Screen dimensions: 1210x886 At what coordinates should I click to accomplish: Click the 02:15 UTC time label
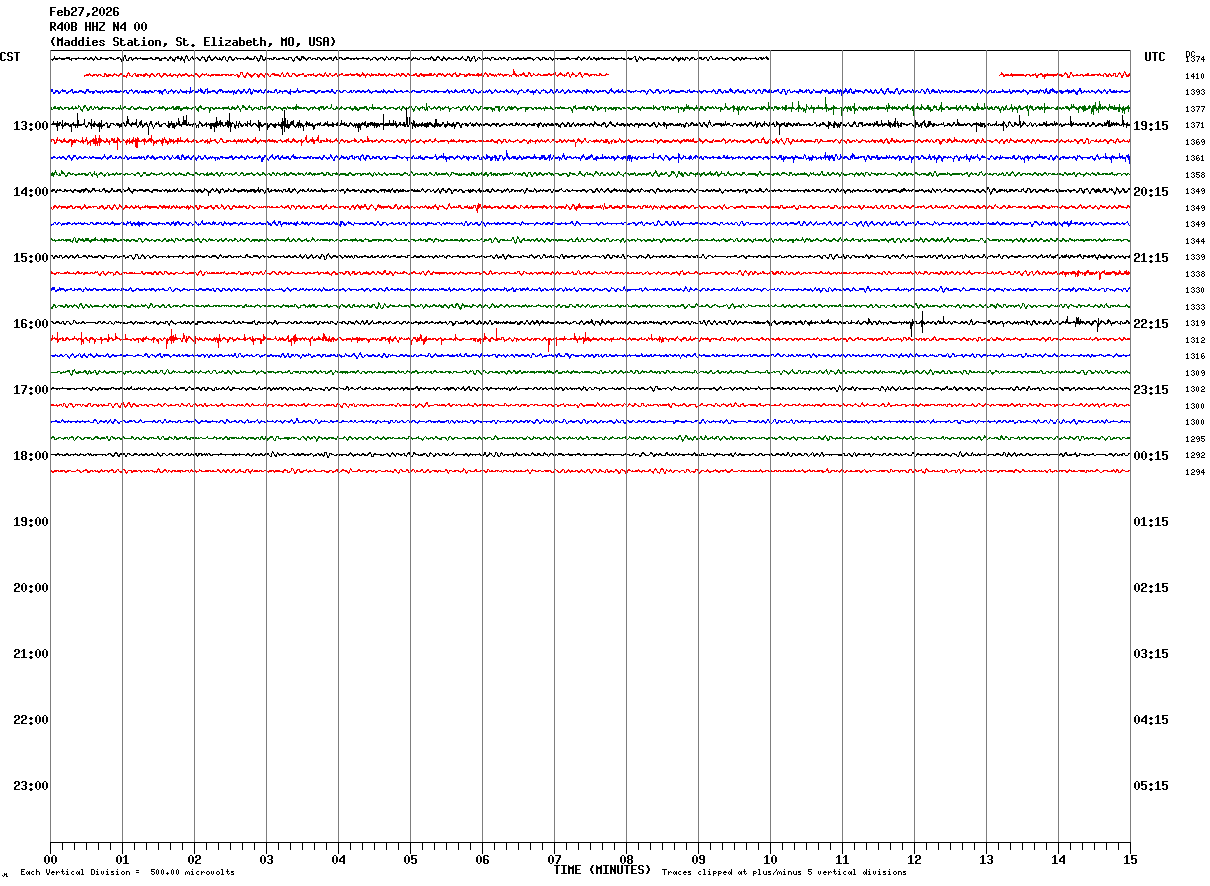(1151, 588)
